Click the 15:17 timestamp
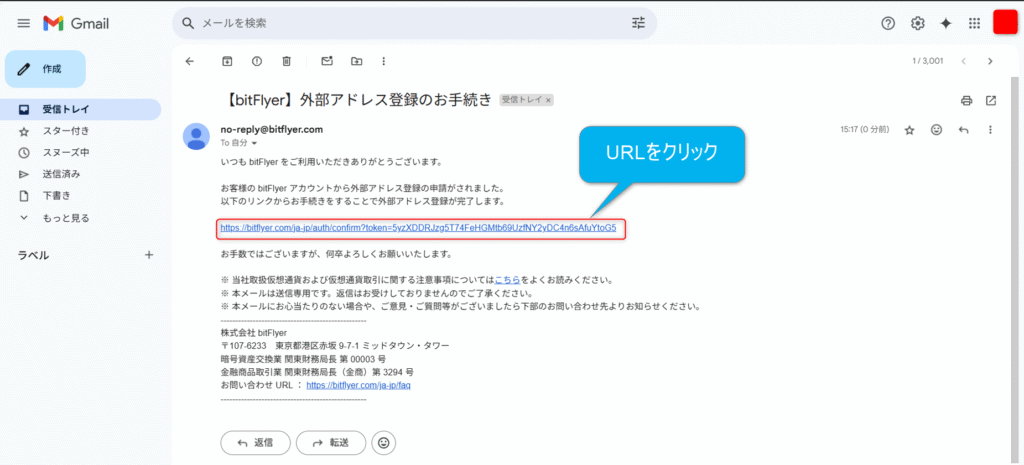The image size is (1024, 465). pos(865,130)
